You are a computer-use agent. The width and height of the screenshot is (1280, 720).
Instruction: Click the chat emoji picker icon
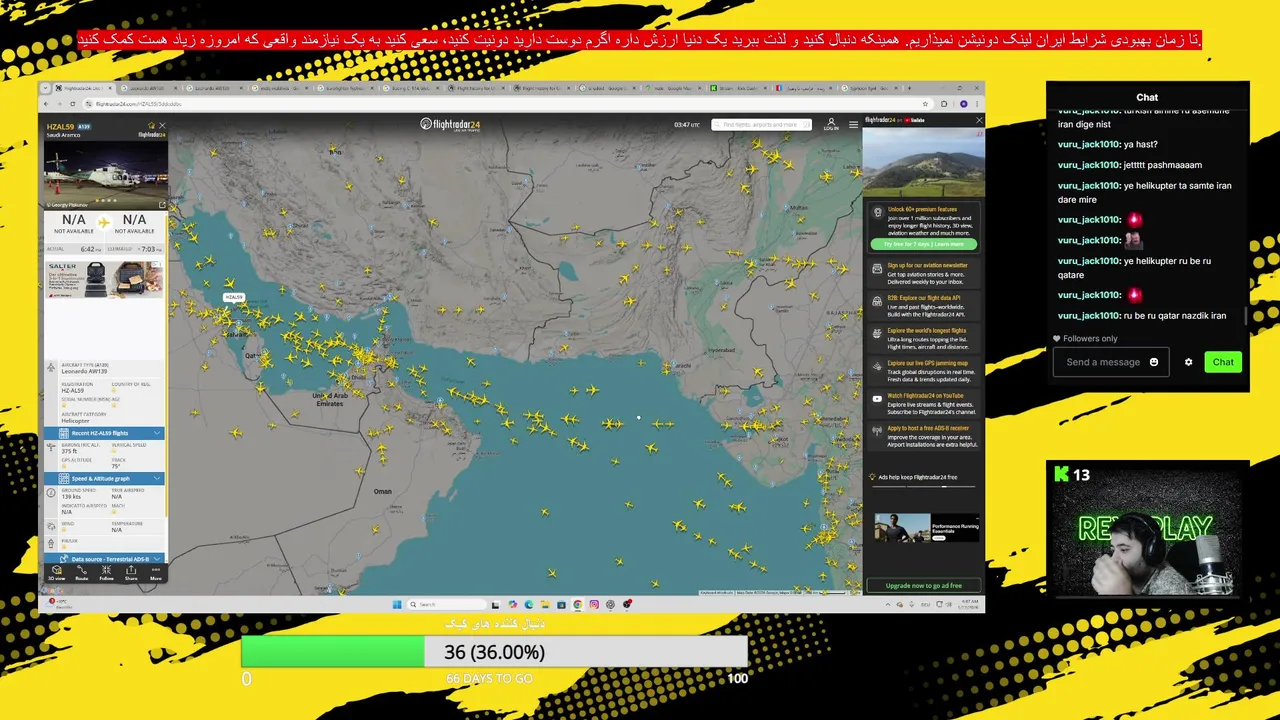tap(1153, 362)
